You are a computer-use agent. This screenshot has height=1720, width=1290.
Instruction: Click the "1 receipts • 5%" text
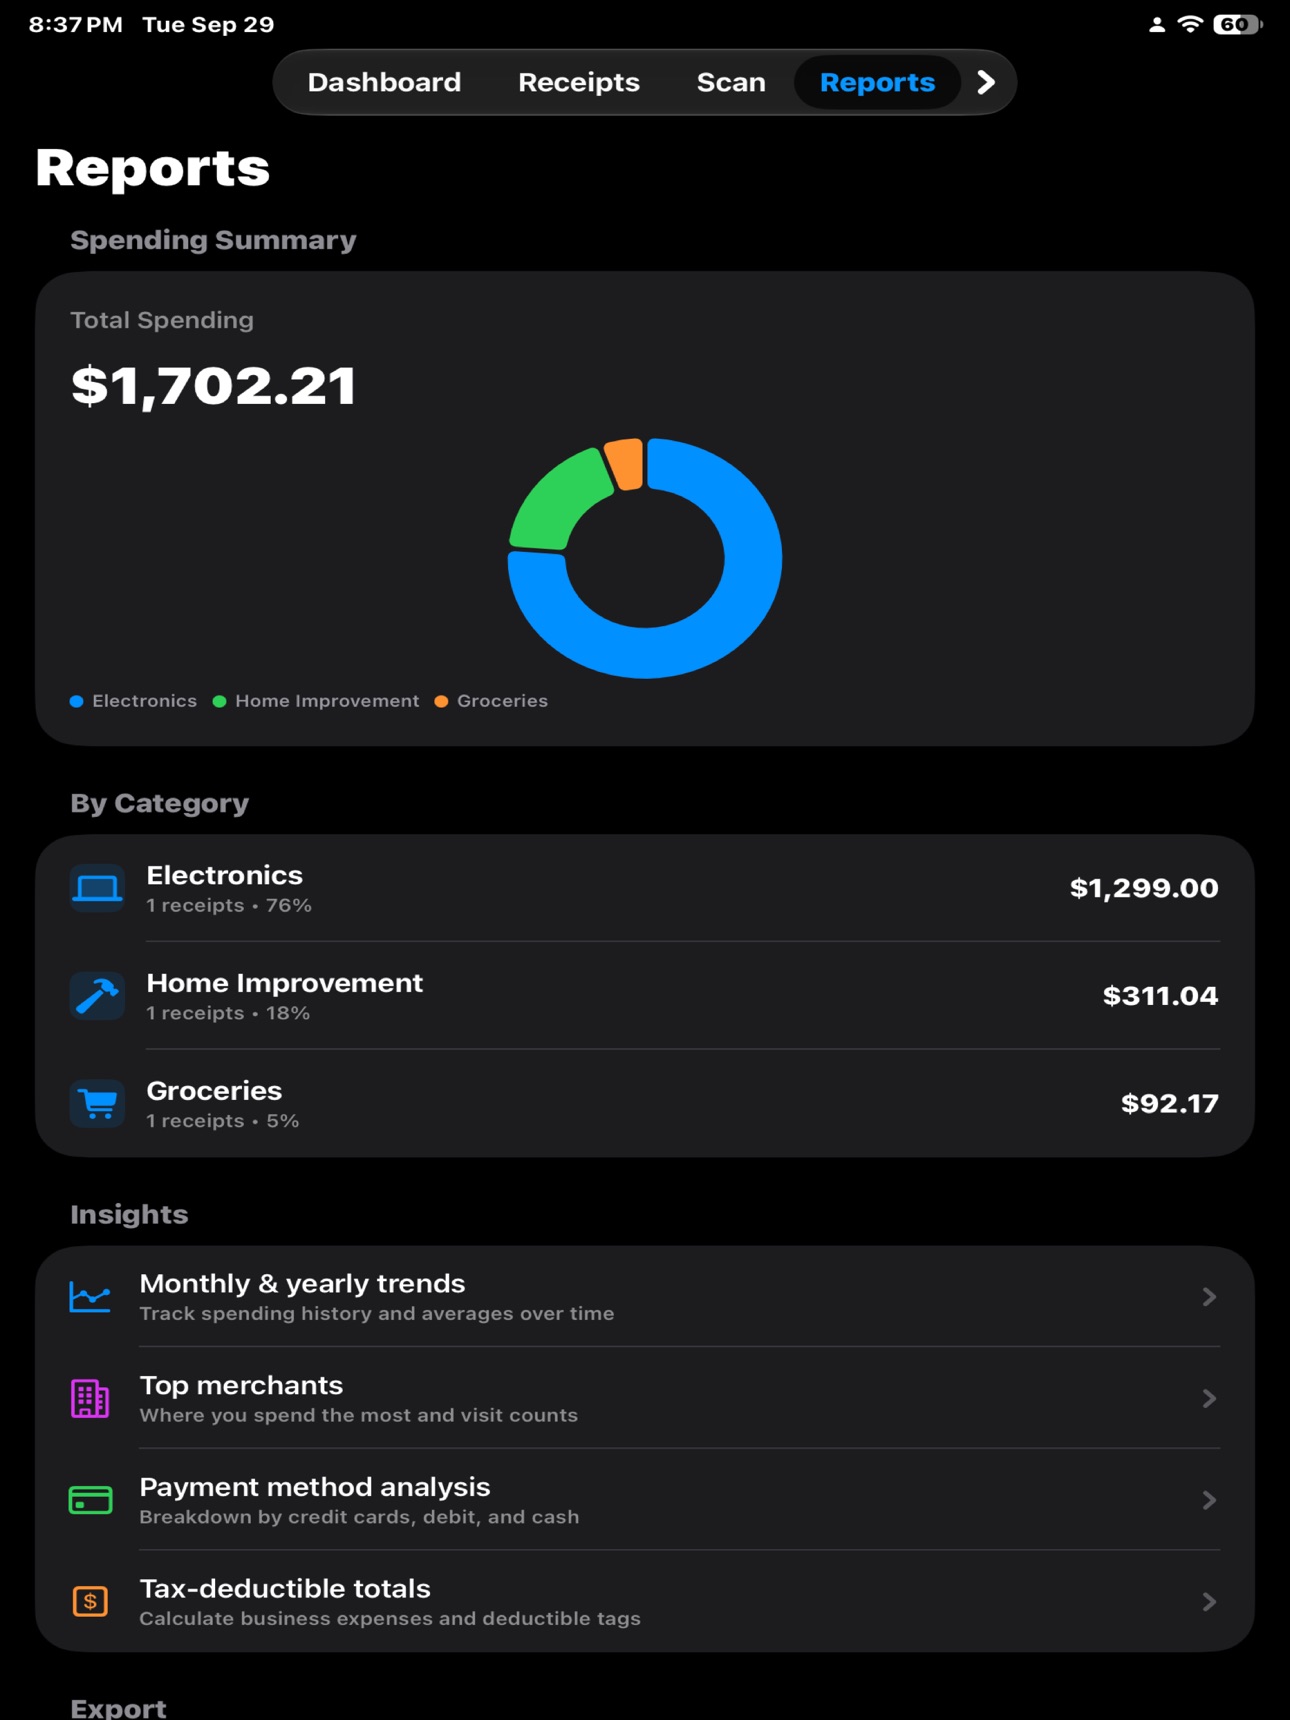click(x=223, y=1122)
